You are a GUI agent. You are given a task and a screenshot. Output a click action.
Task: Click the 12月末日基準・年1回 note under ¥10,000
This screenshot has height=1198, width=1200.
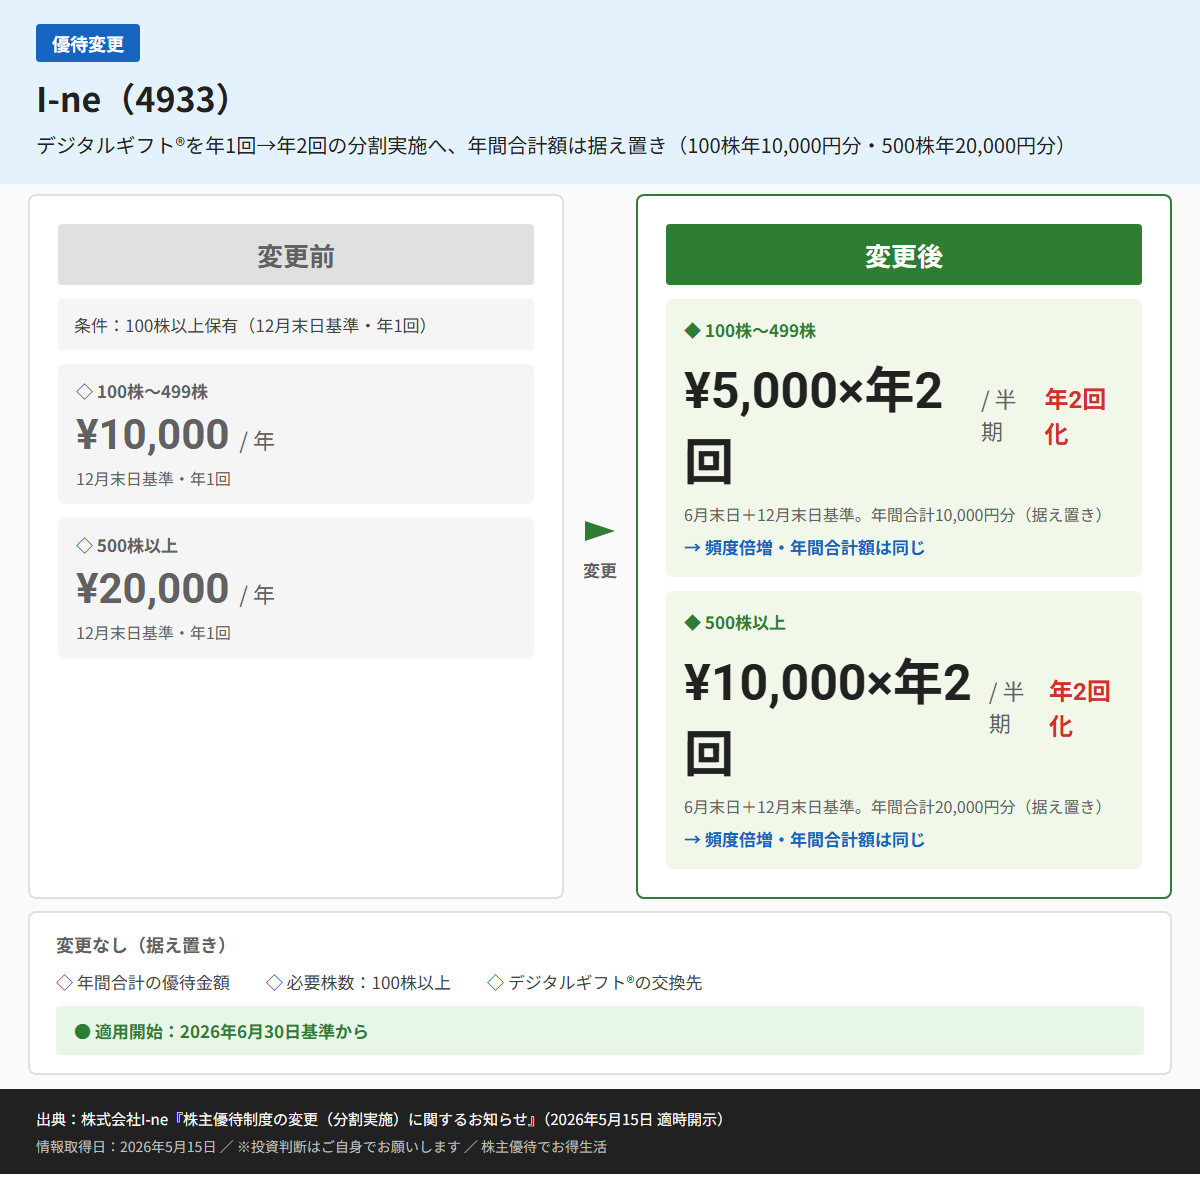coord(153,479)
